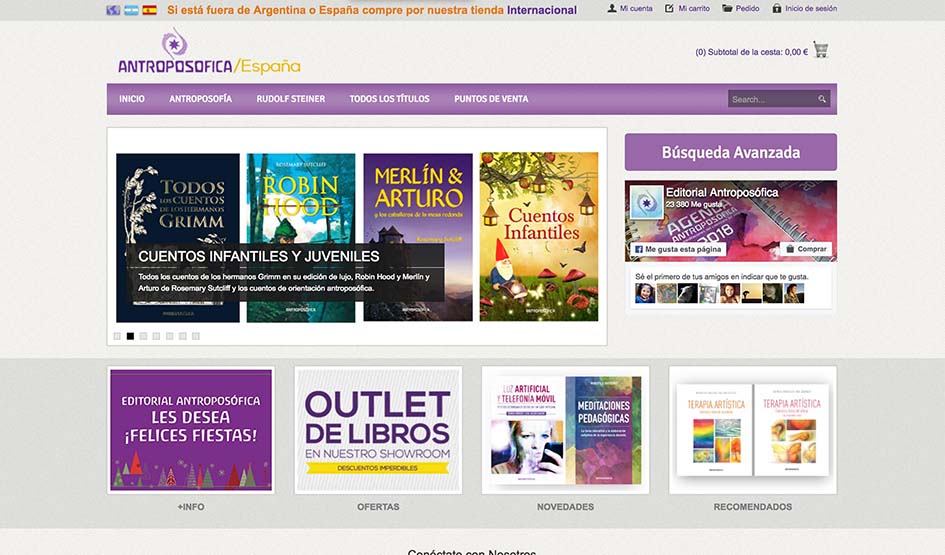Screen dimensions: 945x555
Task: Open the Novedades books banner
Action: (565, 430)
